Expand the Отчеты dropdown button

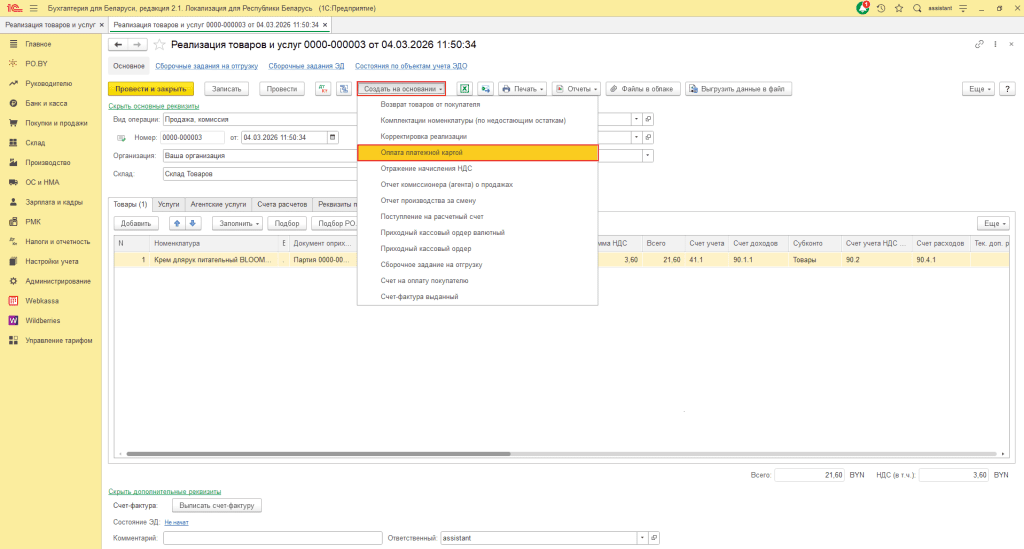pos(576,89)
